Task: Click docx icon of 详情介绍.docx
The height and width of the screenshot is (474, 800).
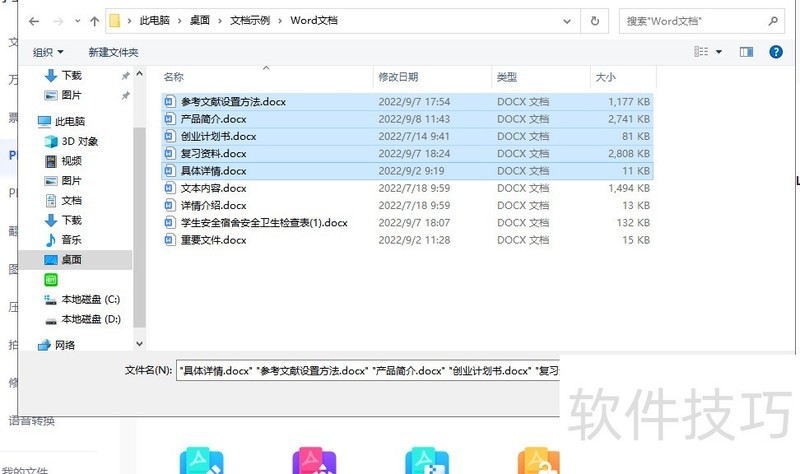Action: point(170,206)
